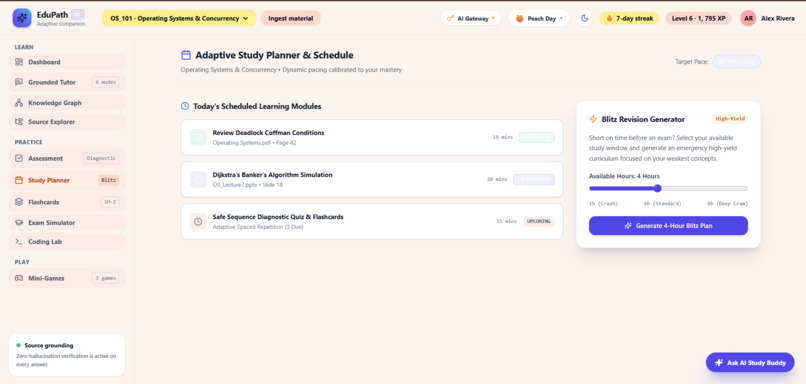Click the Source Explorer folder-tree icon
806x384 pixels.
click(x=19, y=122)
